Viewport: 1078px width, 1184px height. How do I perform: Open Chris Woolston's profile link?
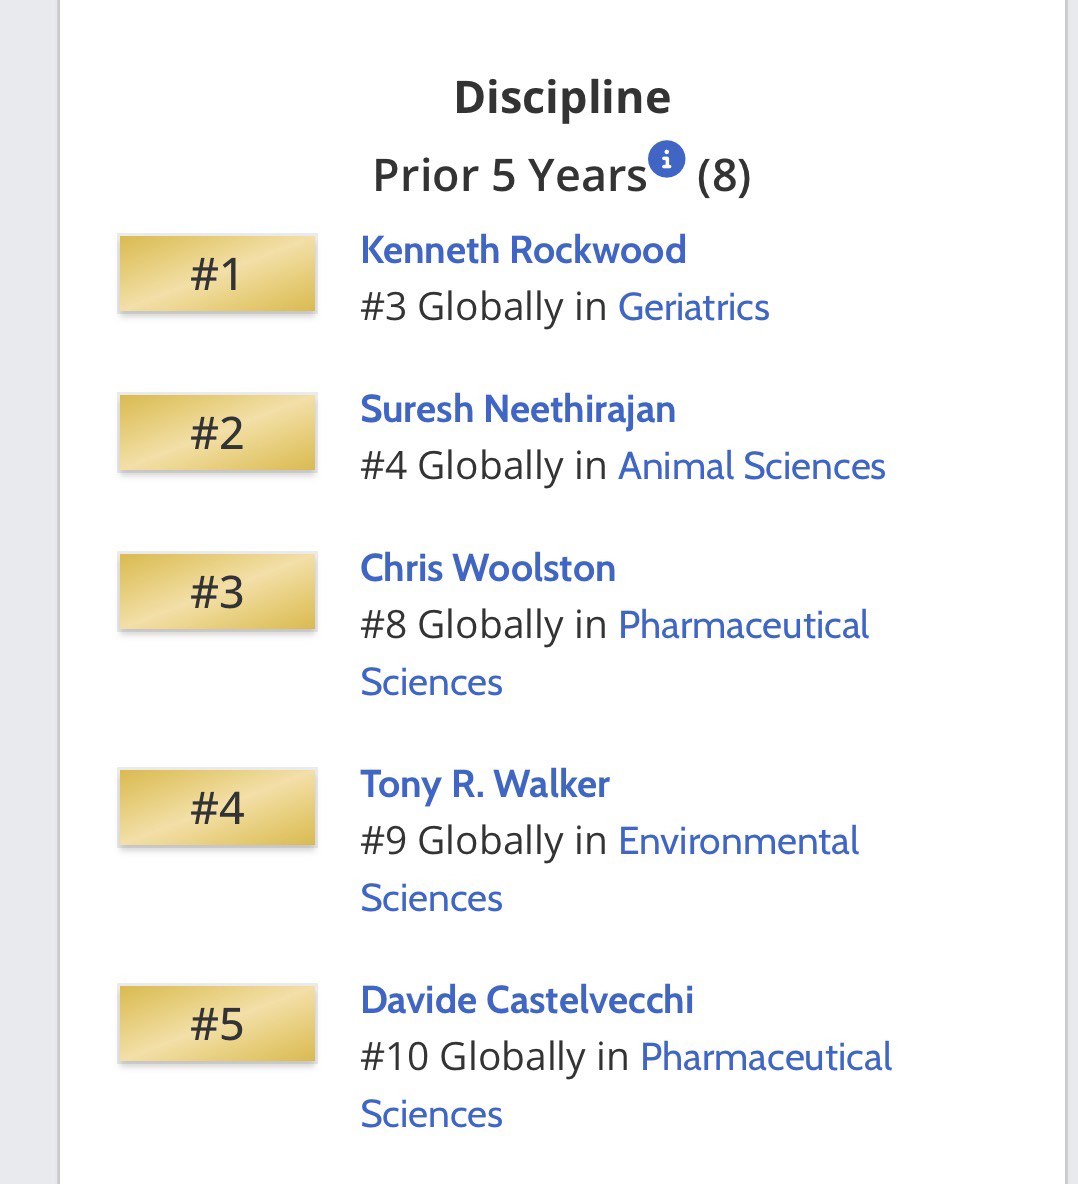click(487, 568)
